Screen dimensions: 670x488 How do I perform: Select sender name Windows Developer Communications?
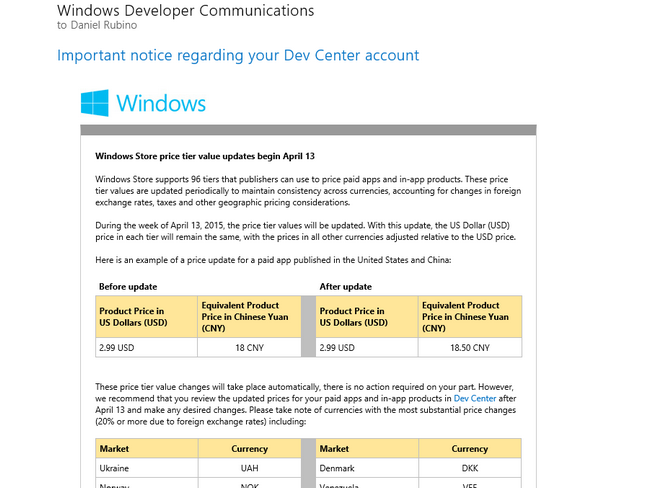185,11
